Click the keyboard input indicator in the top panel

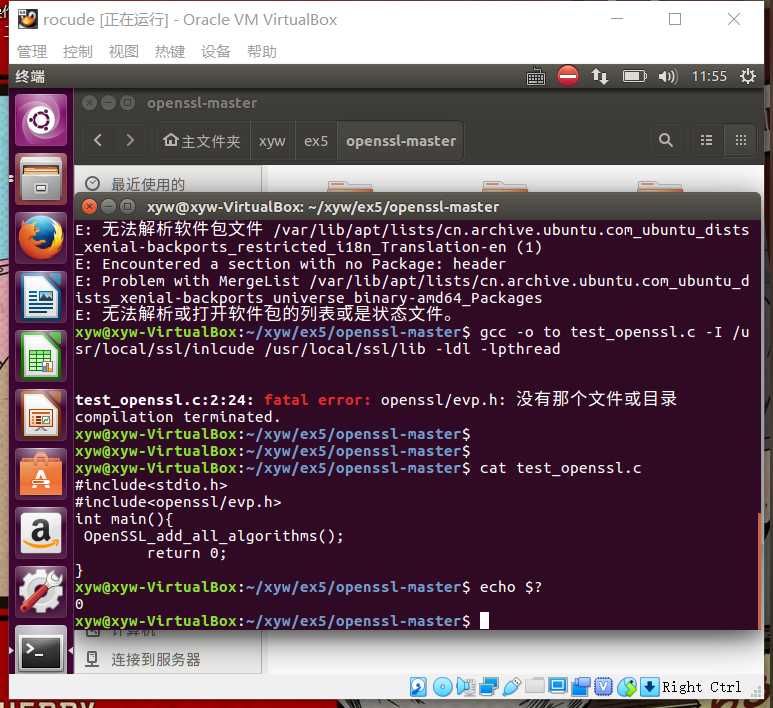[536, 77]
